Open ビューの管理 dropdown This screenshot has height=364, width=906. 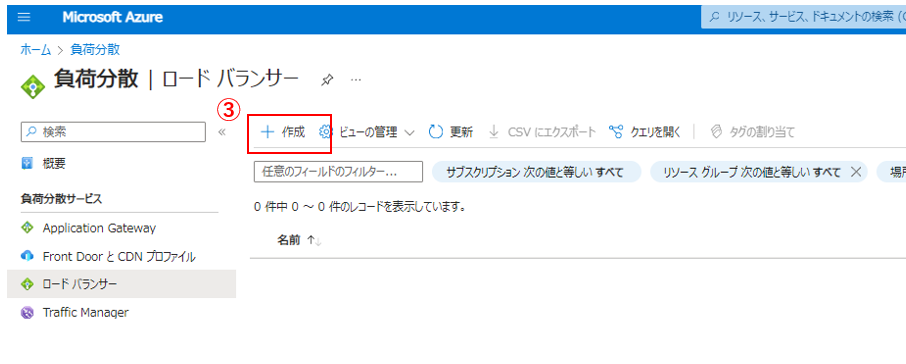(367, 132)
